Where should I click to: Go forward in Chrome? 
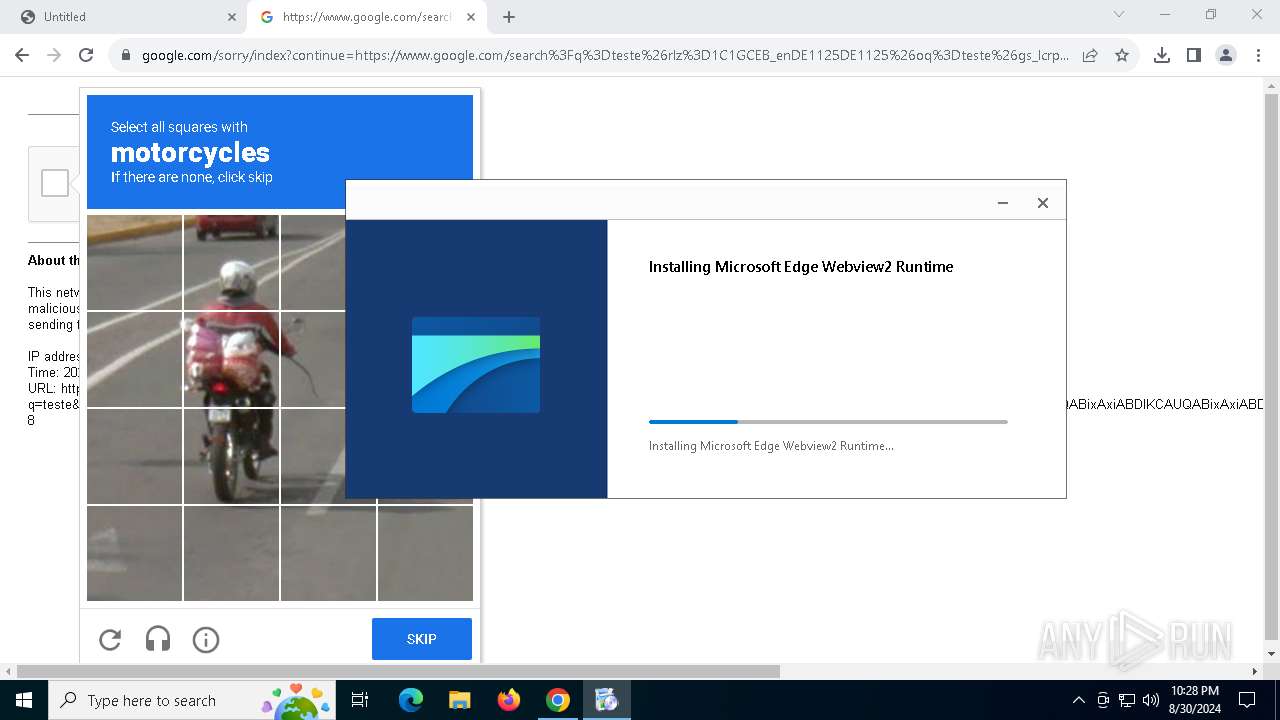point(54,55)
